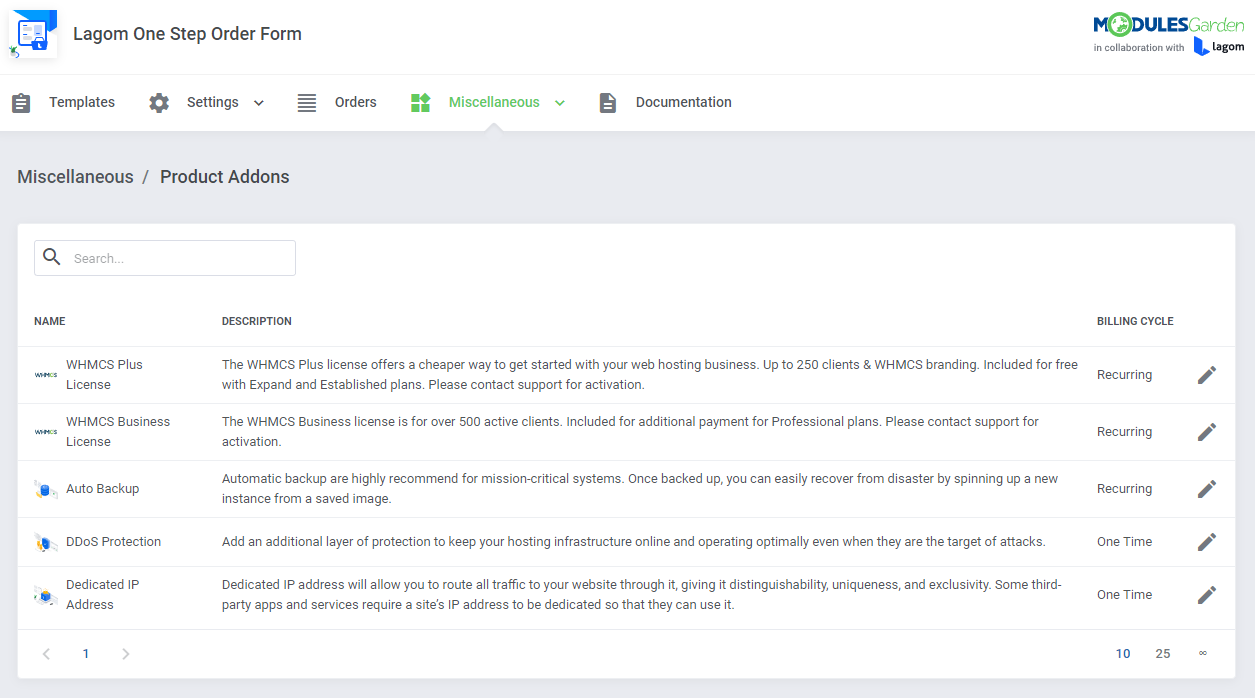Open the Documentation page icon
This screenshot has width=1255, height=698.
(607, 101)
